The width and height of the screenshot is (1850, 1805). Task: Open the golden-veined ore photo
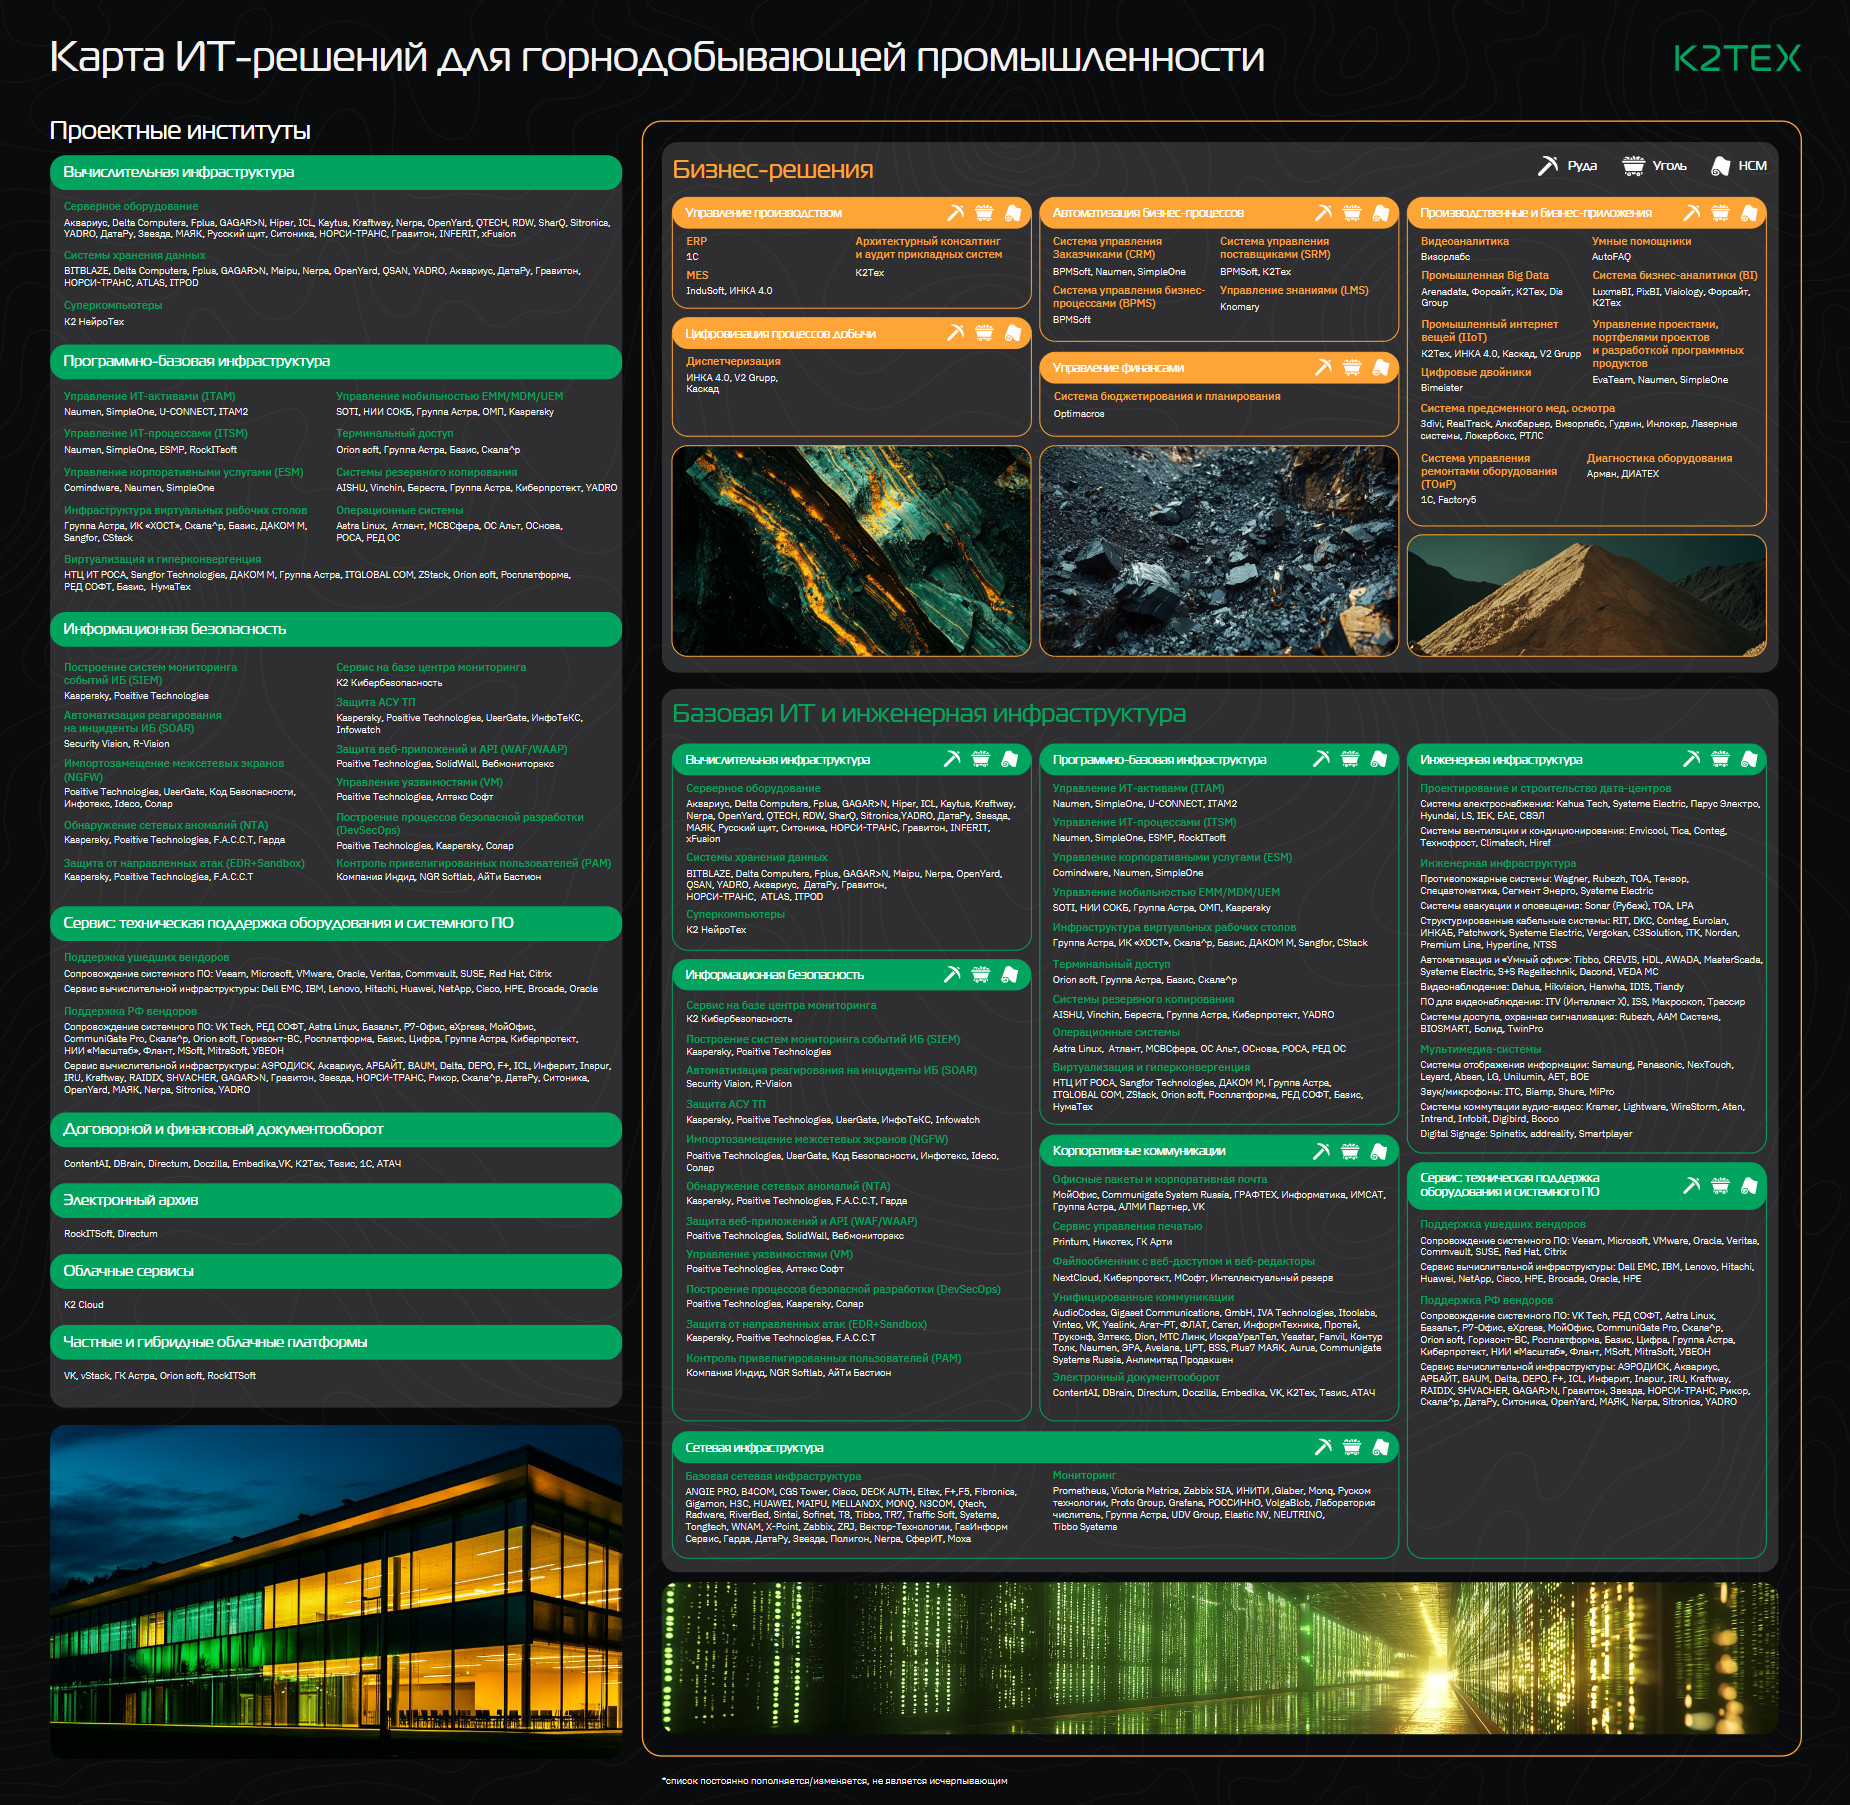pos(851,551)
